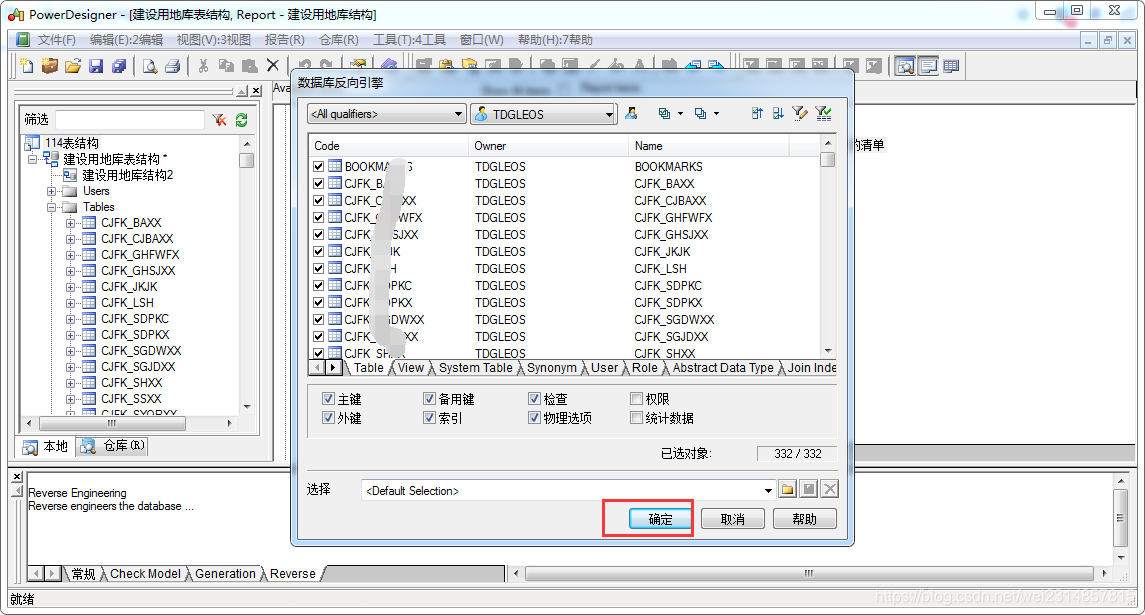Uncheck the 主键 checkbox
Screen dimensions: 1145x615
tap(329, 399)
